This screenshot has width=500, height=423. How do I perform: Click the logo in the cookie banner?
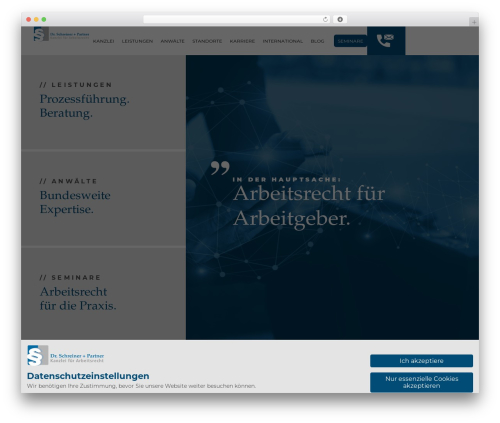66,356
